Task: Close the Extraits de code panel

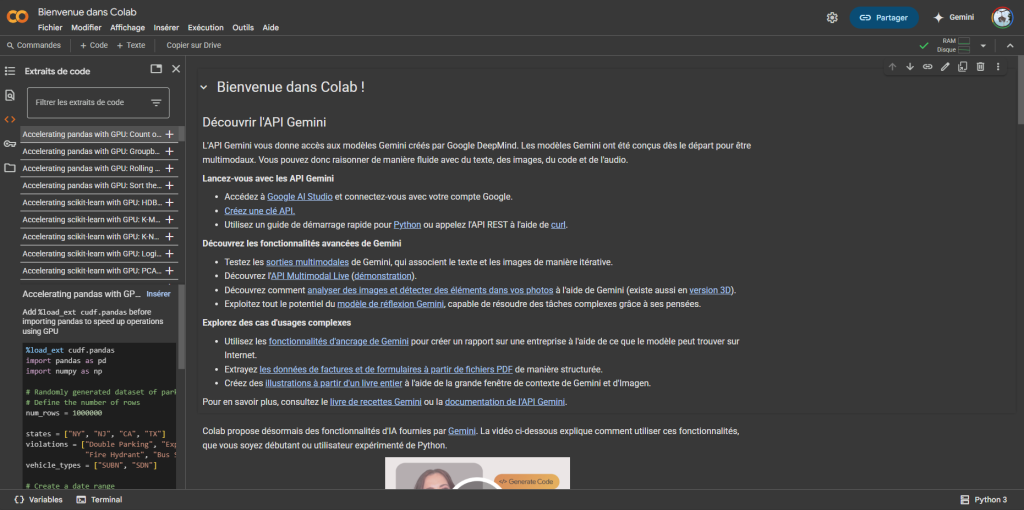Action: click(x=176, y=69)
